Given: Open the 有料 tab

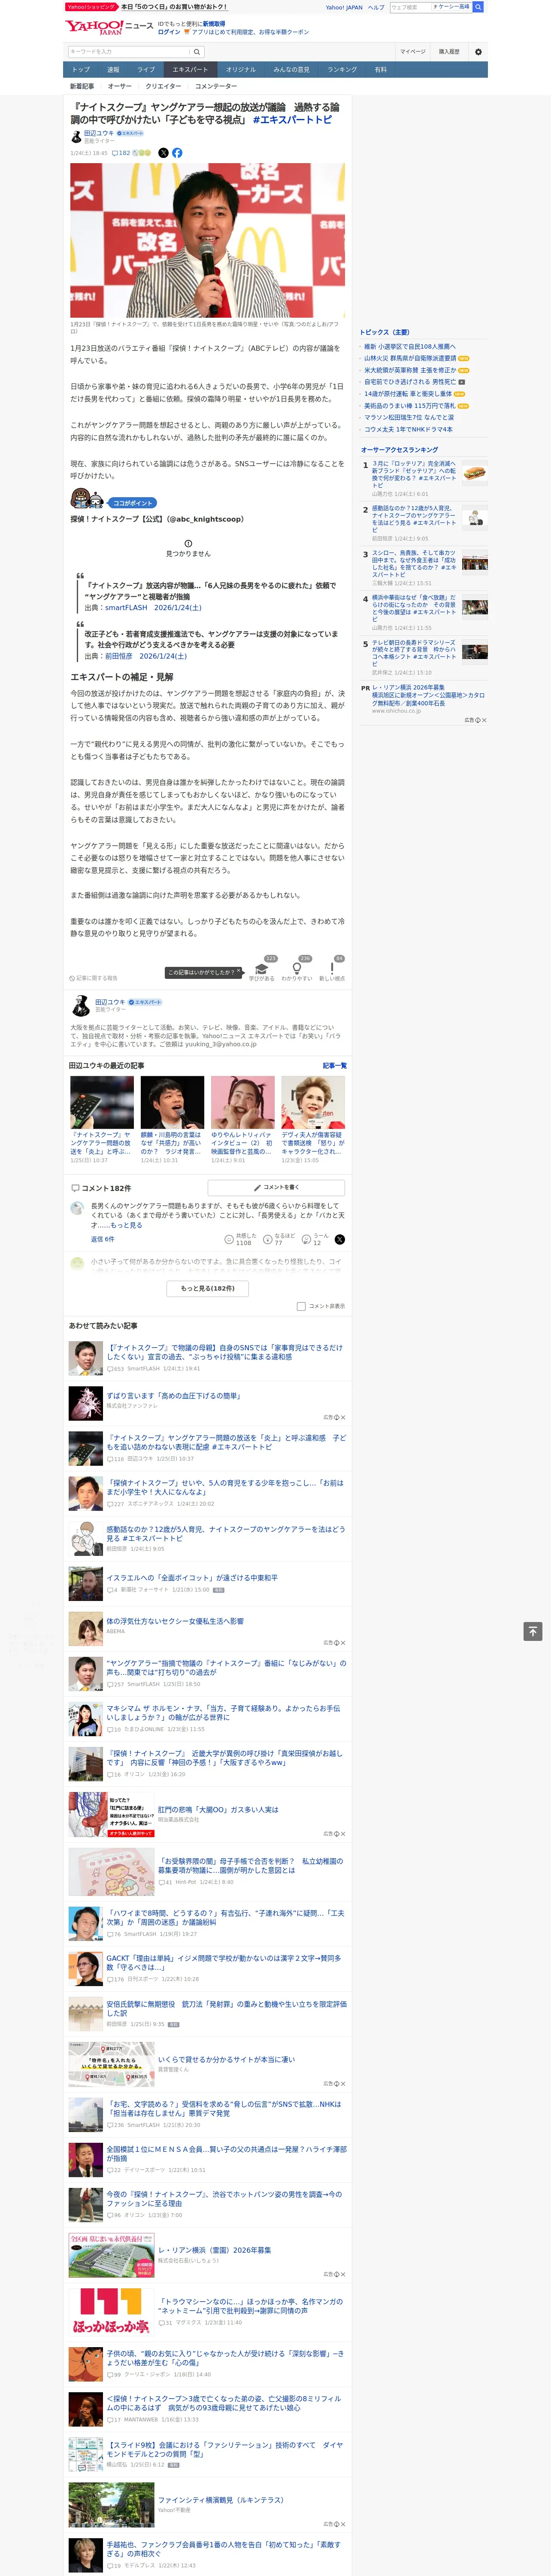Looking at the screenshot, I should tap(380, 70).
